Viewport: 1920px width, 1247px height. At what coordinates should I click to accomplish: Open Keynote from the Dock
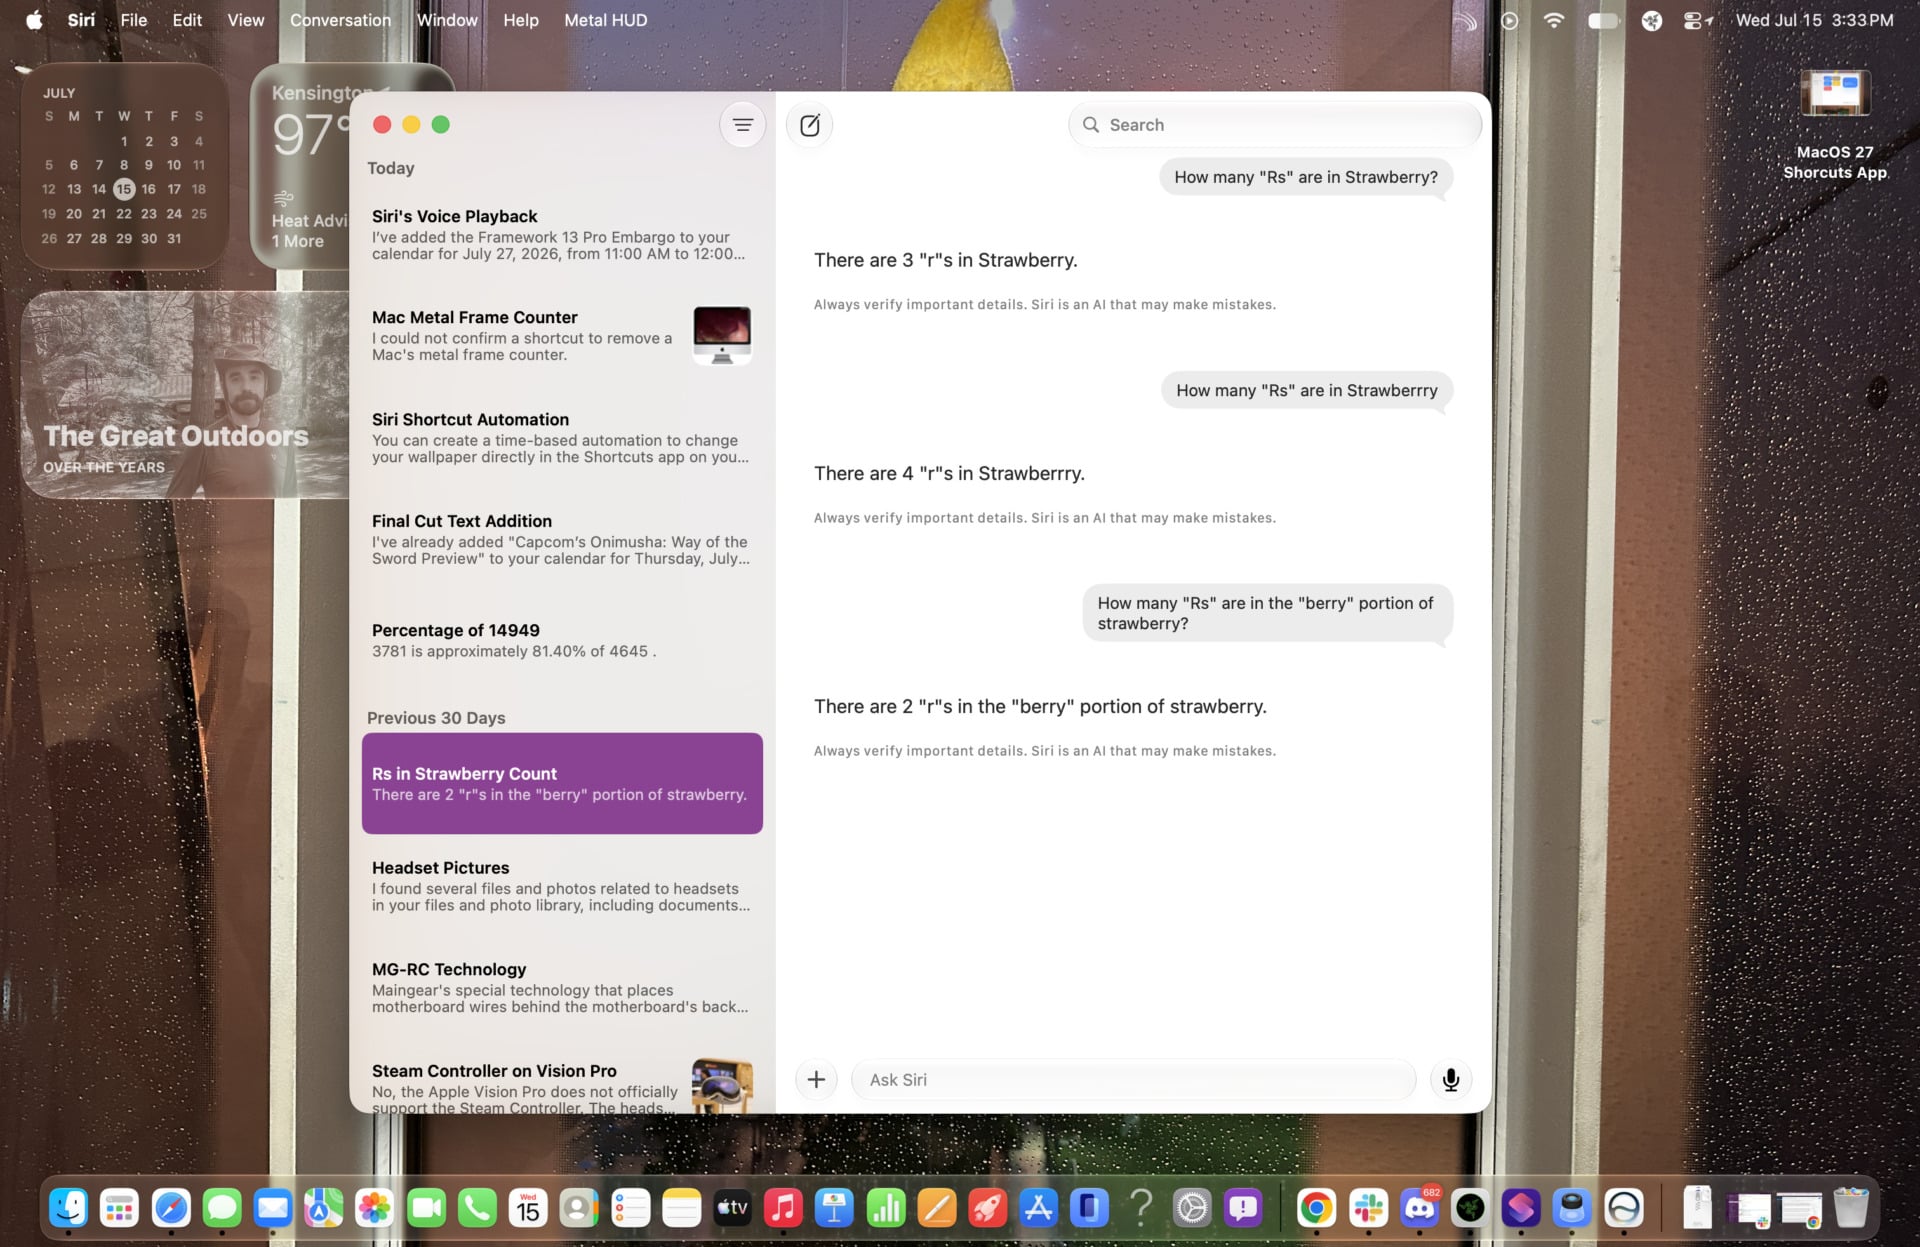(834, 1208)
